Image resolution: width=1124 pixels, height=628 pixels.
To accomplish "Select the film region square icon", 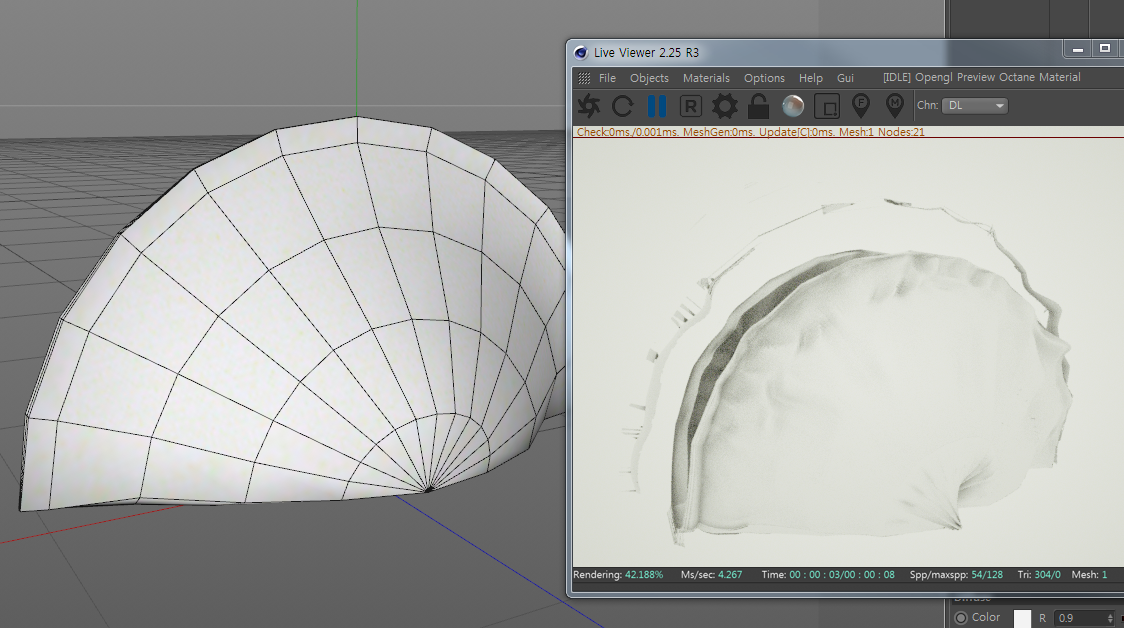I will 826,106.
